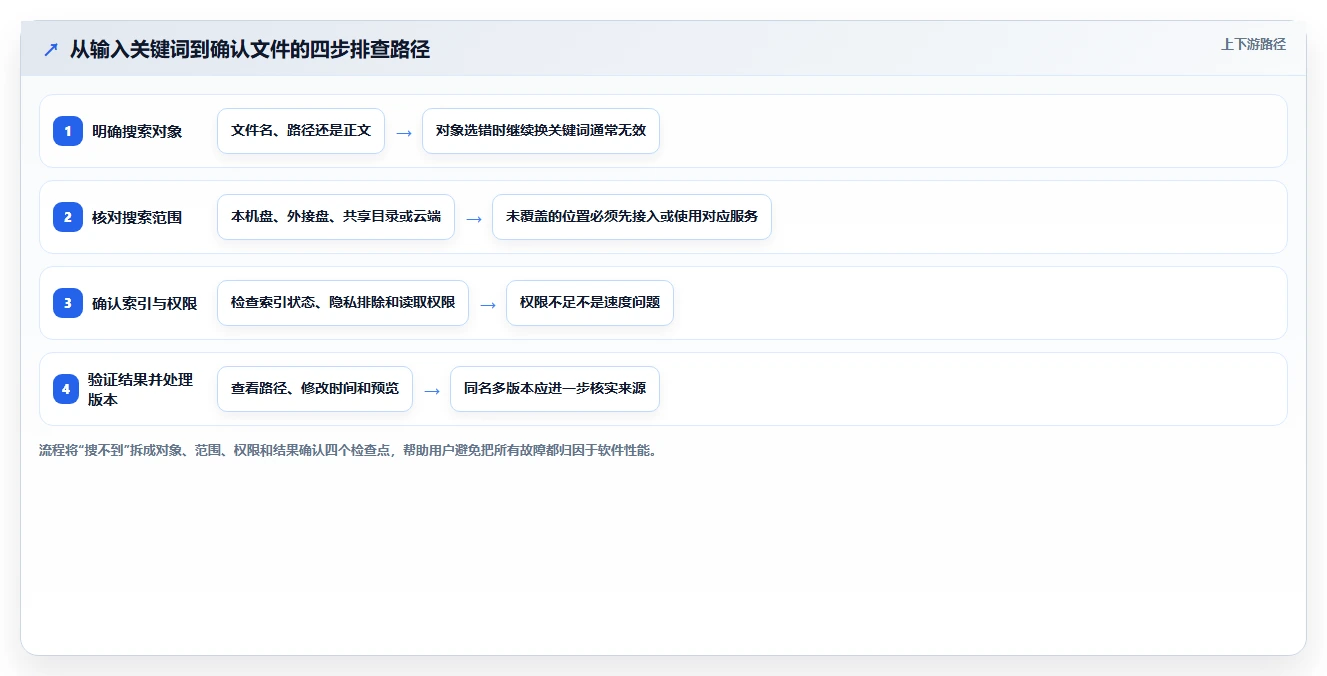Select the 明确搜索对象 step label

(137, 131)
